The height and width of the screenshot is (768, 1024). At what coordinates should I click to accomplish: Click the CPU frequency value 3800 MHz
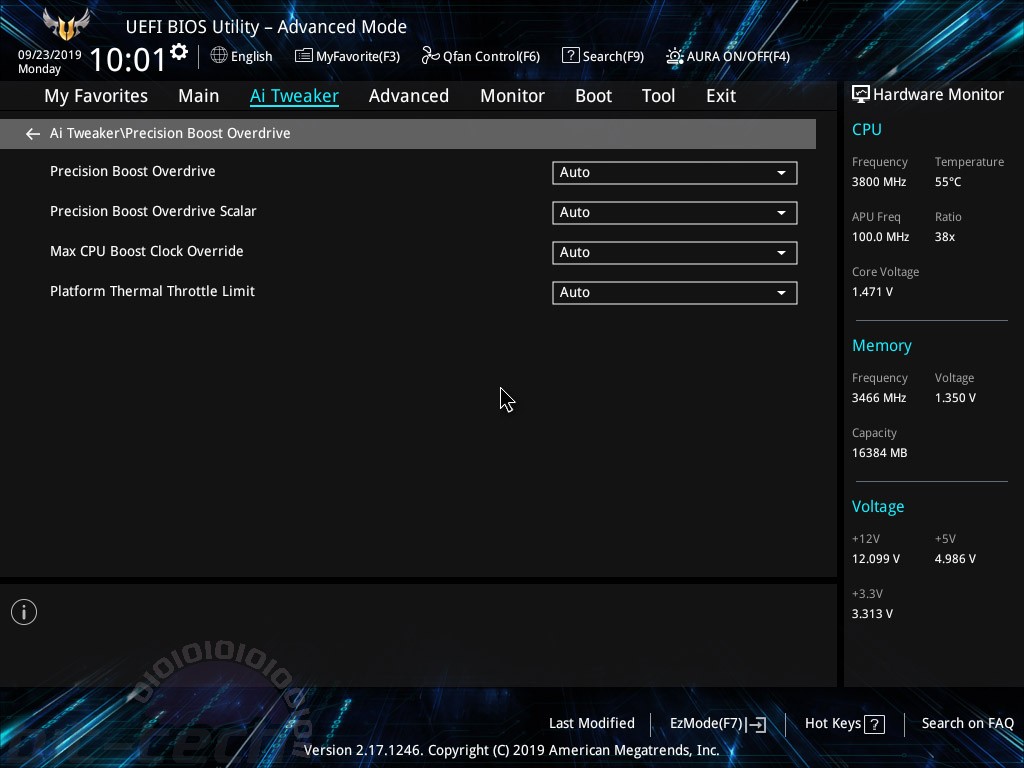879,182
